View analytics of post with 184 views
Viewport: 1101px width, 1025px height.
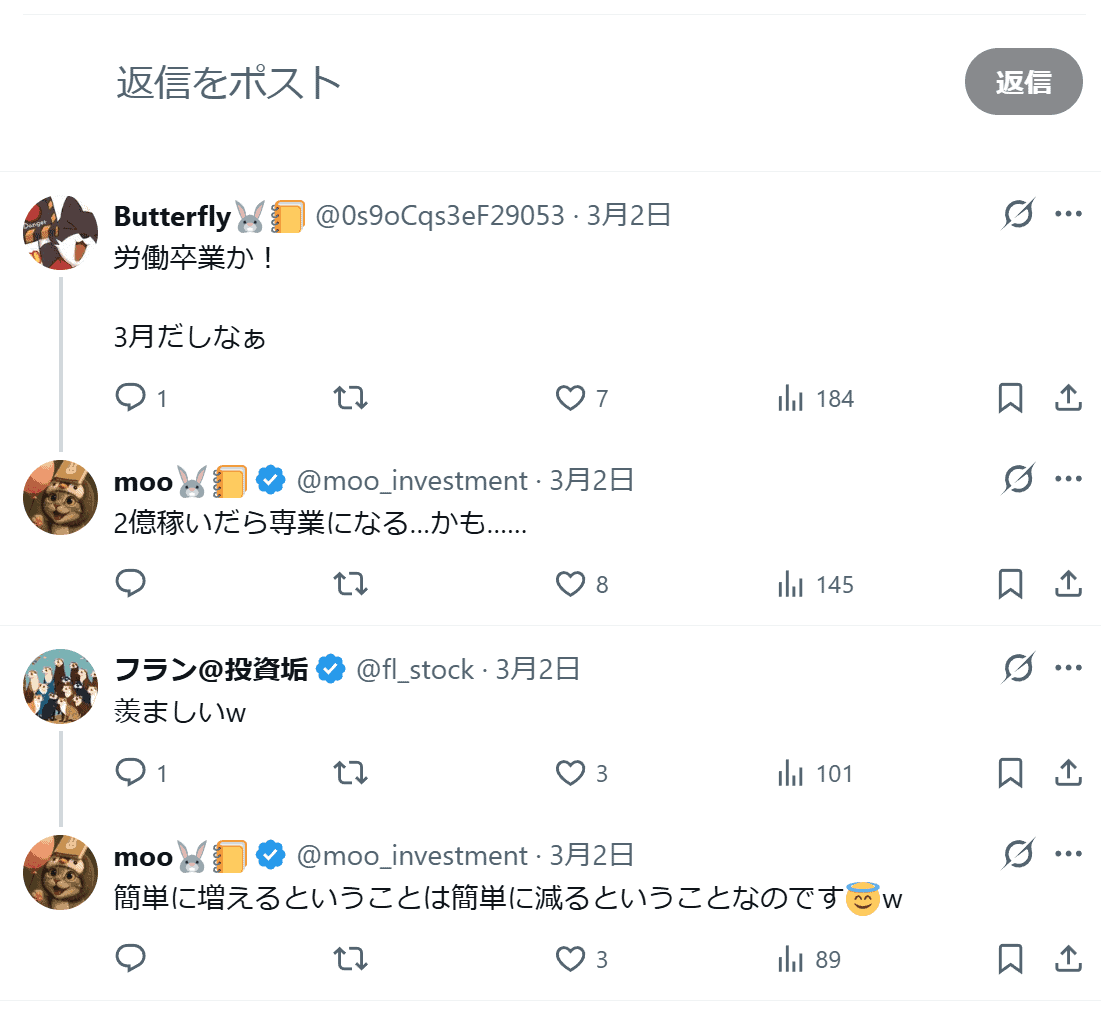point(791,398)
